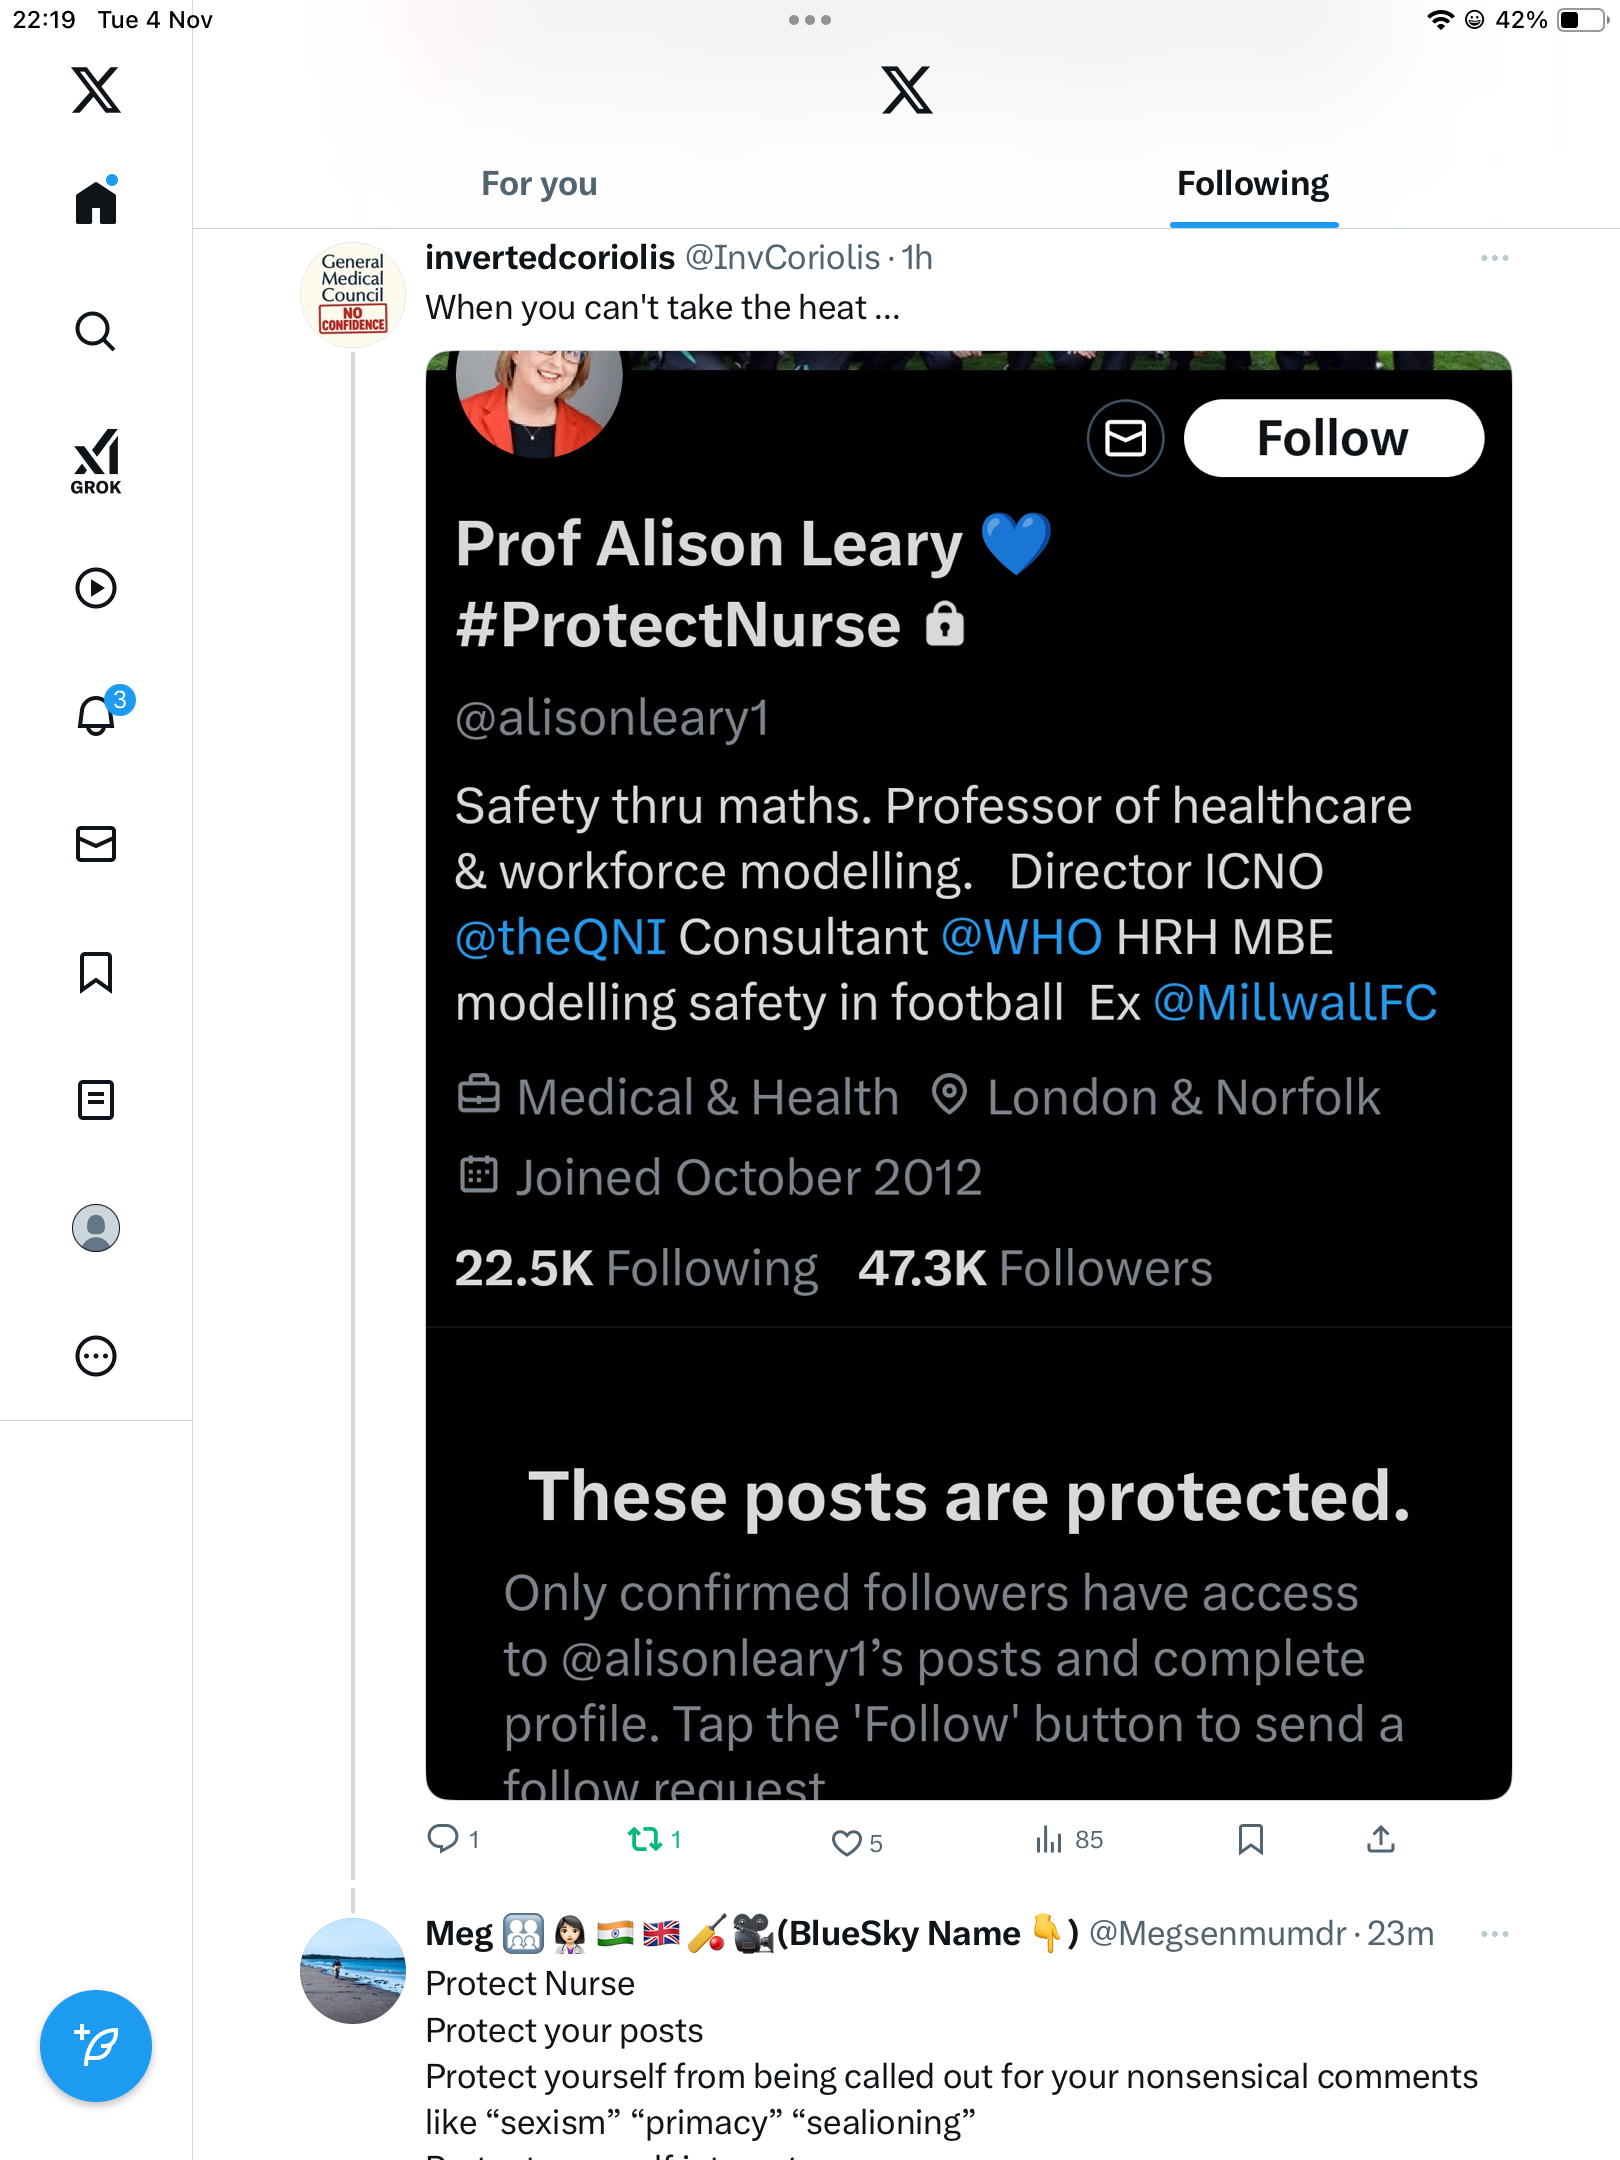The image size is (1620, 2160).
Task: Like the invertedcoriolis post
Action: 846,1842
